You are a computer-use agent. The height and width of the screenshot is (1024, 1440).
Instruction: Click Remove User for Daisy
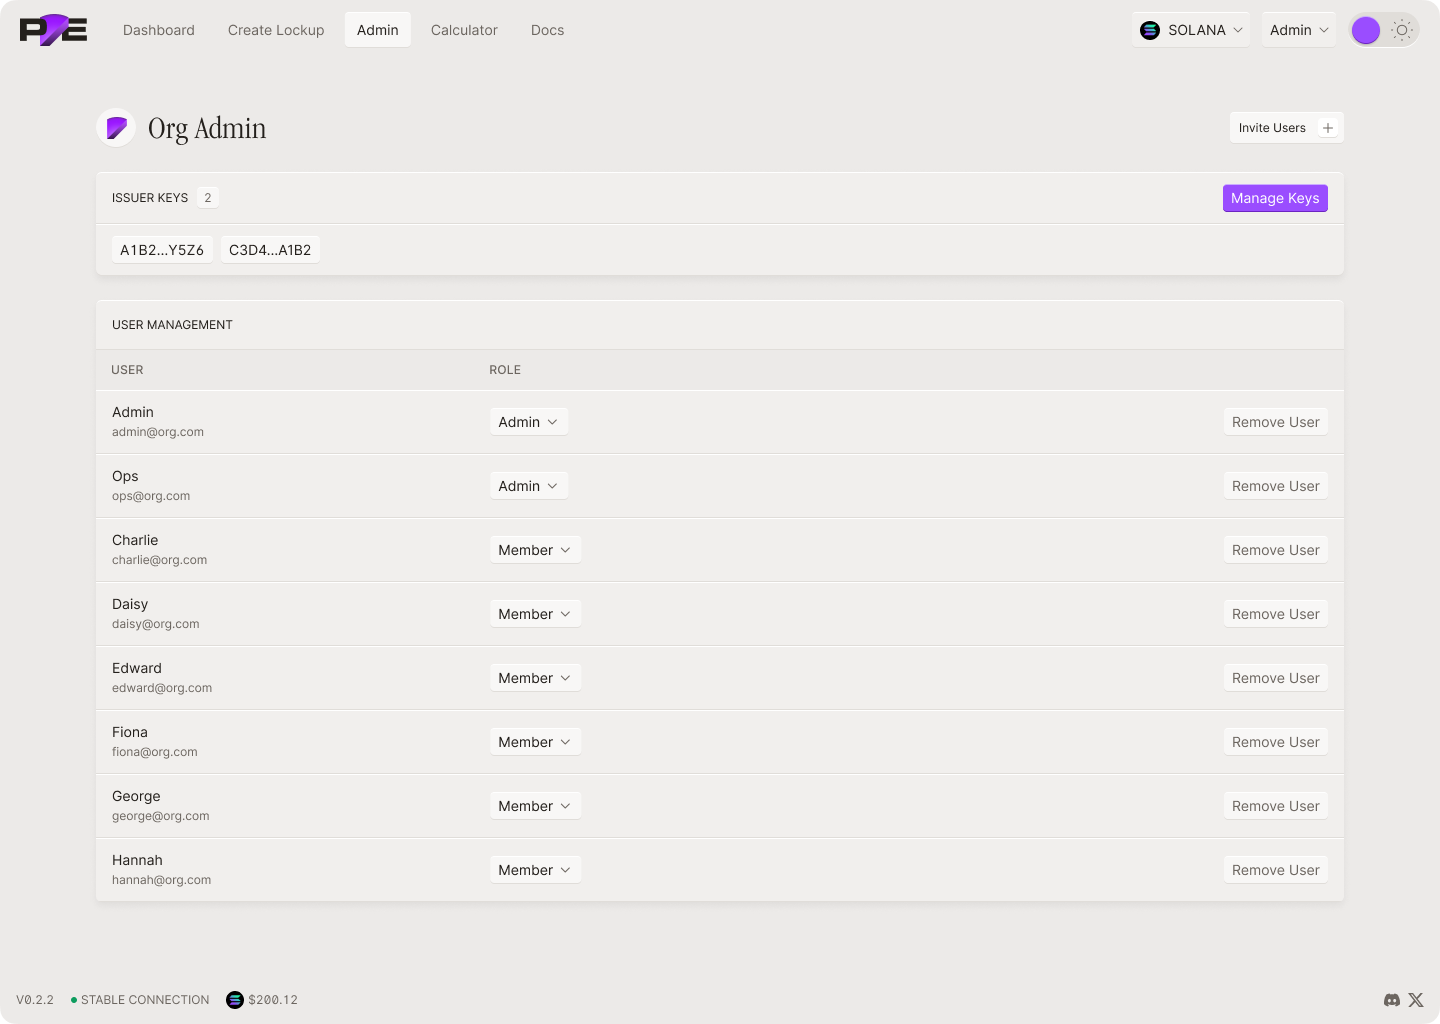1275,614
